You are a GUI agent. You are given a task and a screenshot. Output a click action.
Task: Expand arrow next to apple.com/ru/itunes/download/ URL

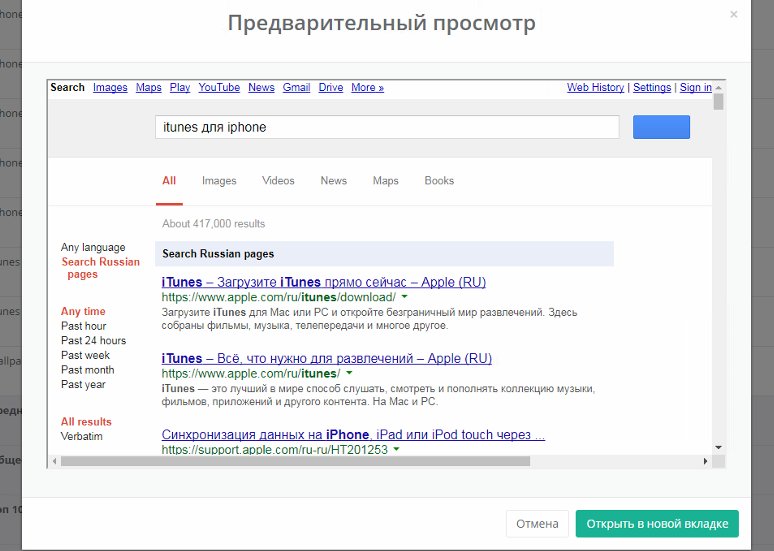(405, 297)
